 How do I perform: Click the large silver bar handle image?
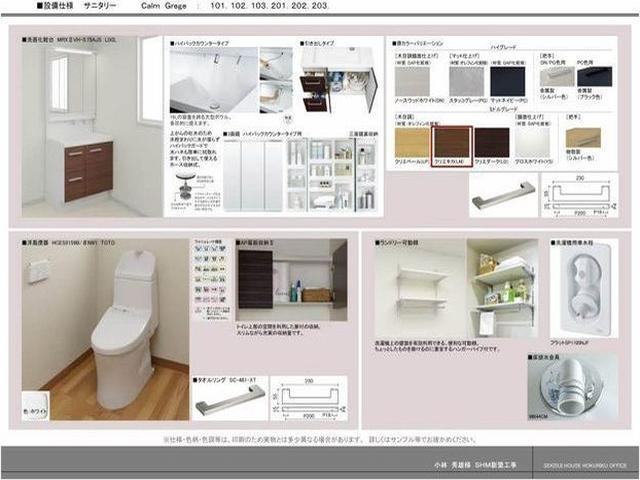coord(503,194)
